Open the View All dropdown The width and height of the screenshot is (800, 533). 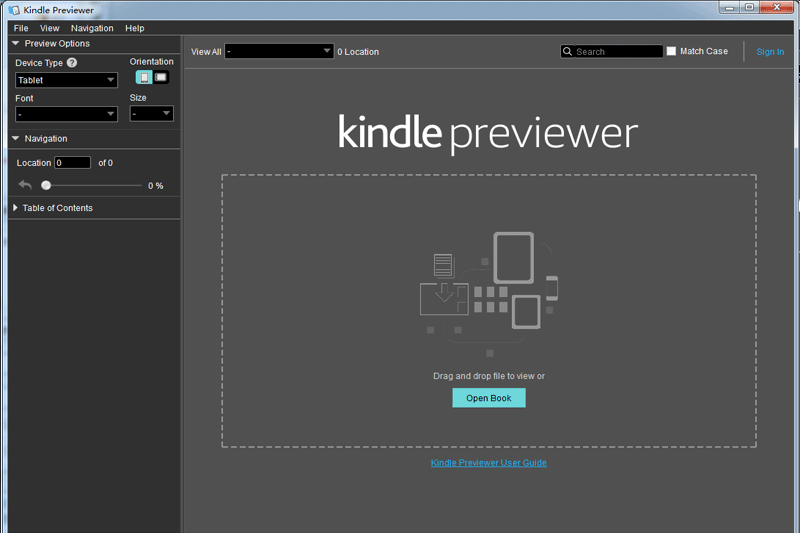coord(279,51)
